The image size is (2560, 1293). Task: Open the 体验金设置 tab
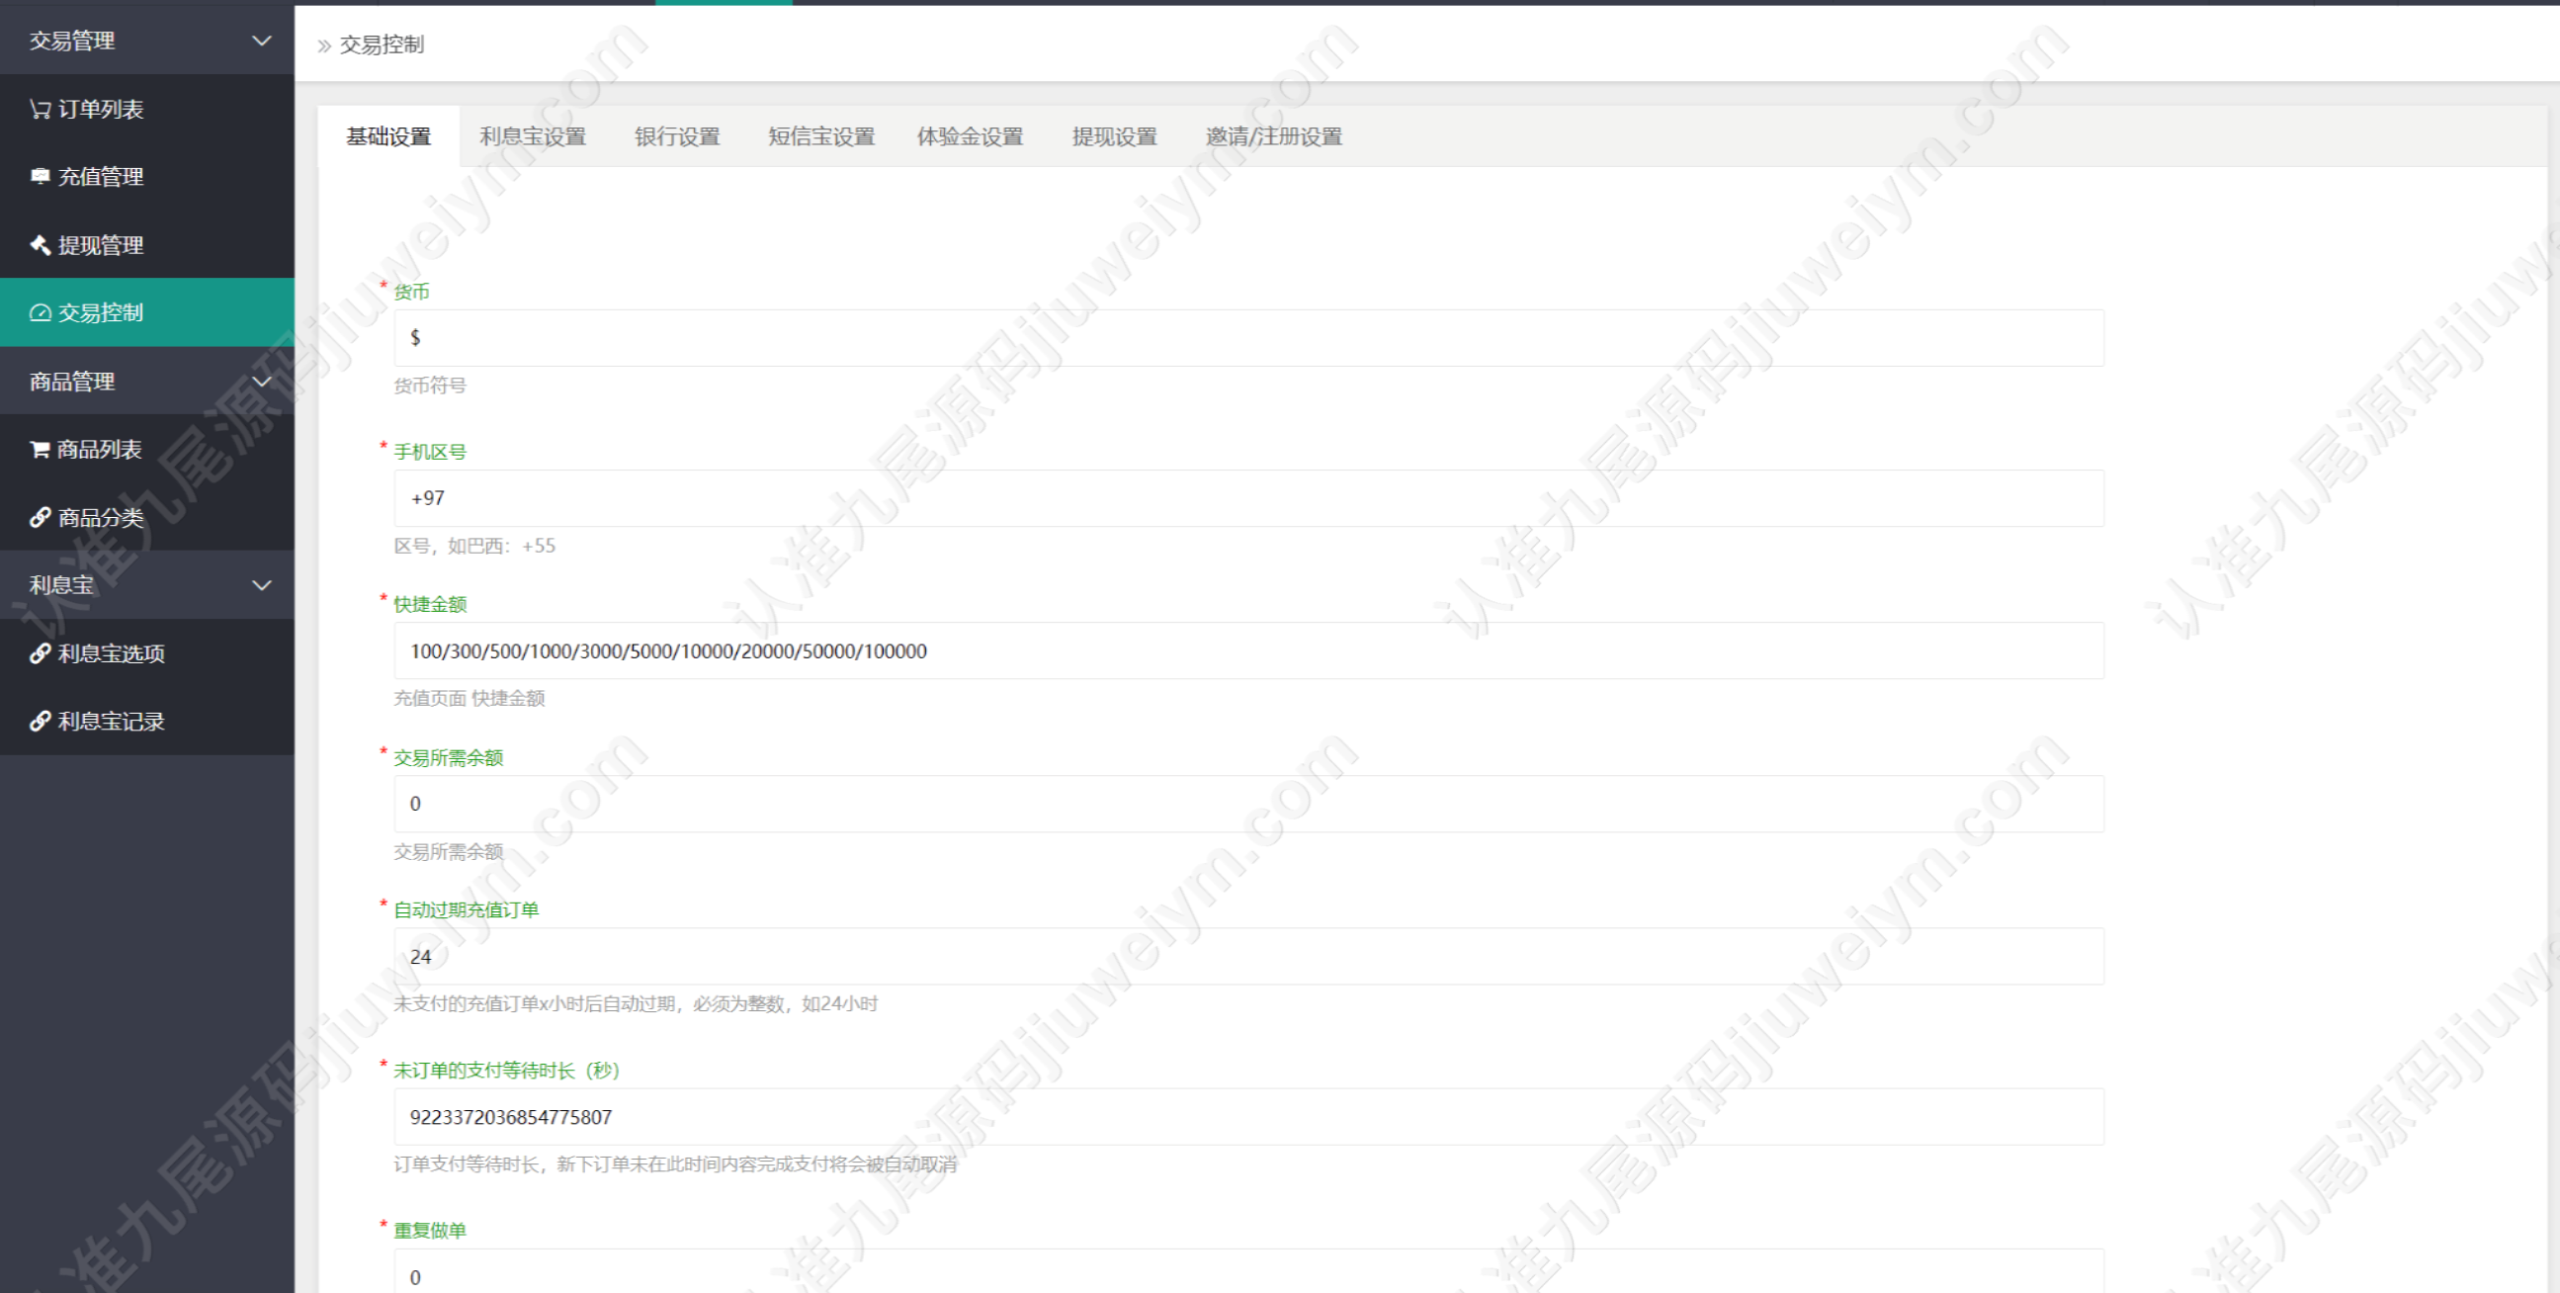pyautogui.click(x=970, y=137)
